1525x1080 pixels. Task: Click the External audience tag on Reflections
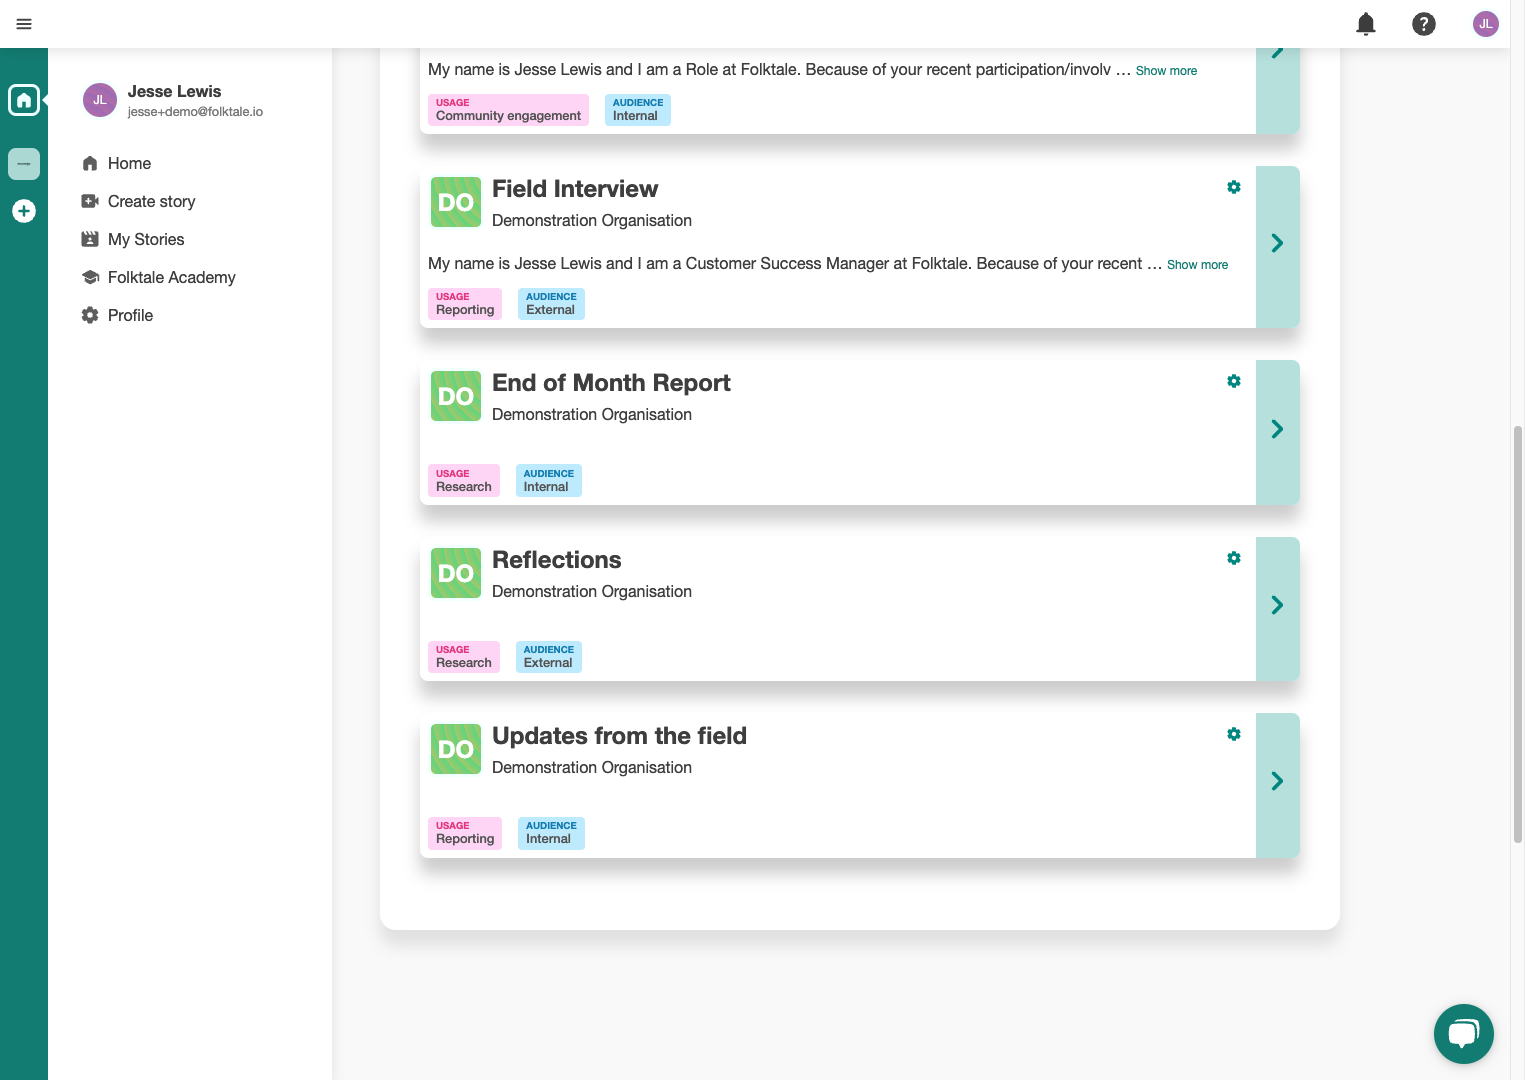pyautogui.click(x=549, y=657)
